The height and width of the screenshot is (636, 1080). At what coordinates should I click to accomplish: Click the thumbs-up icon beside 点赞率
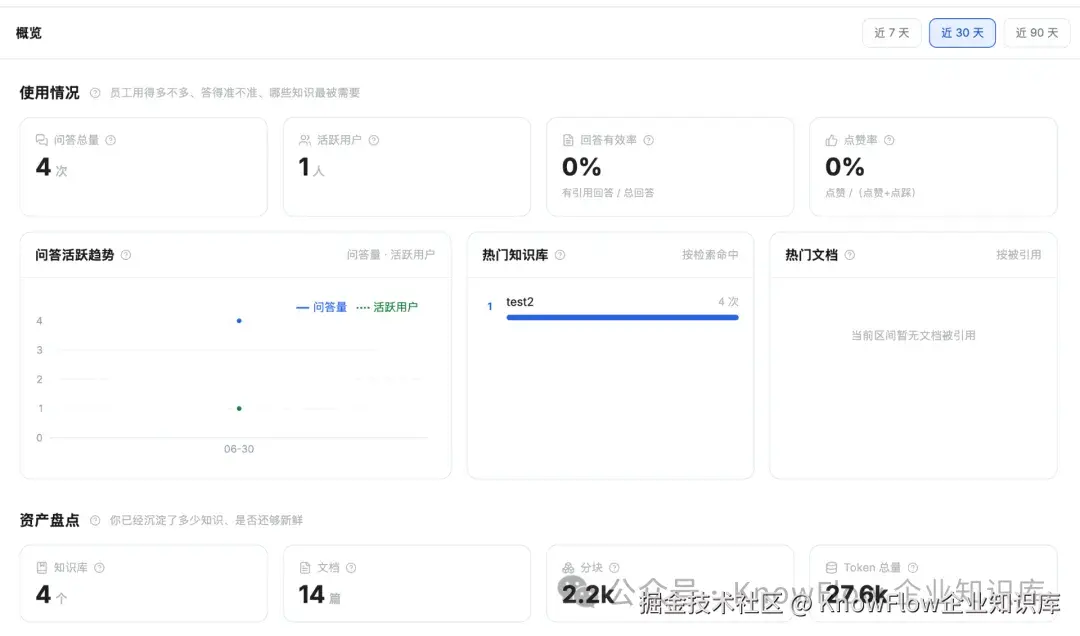click(x=831, y=140)
